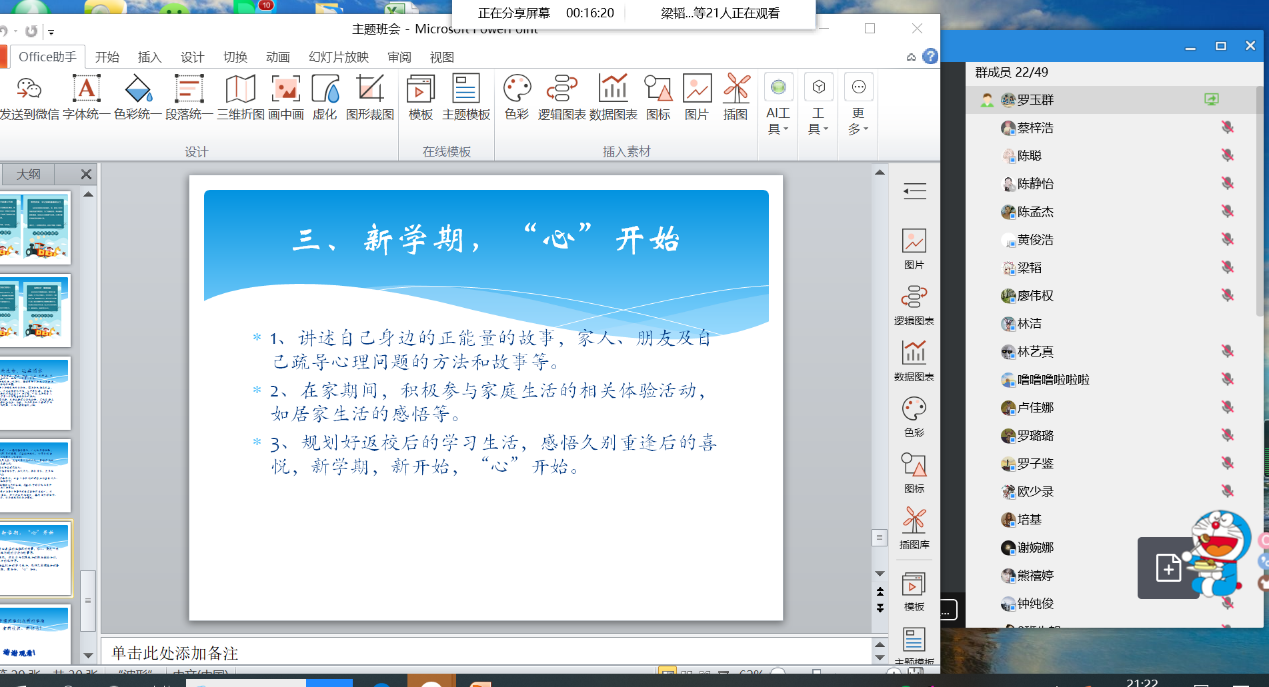Image resolution: width=1269 pixels, height=687 pixels.
Task: Click the 插图库 windmill icon in sidebar
Action: pyautogui.click(x=913, y=528)
